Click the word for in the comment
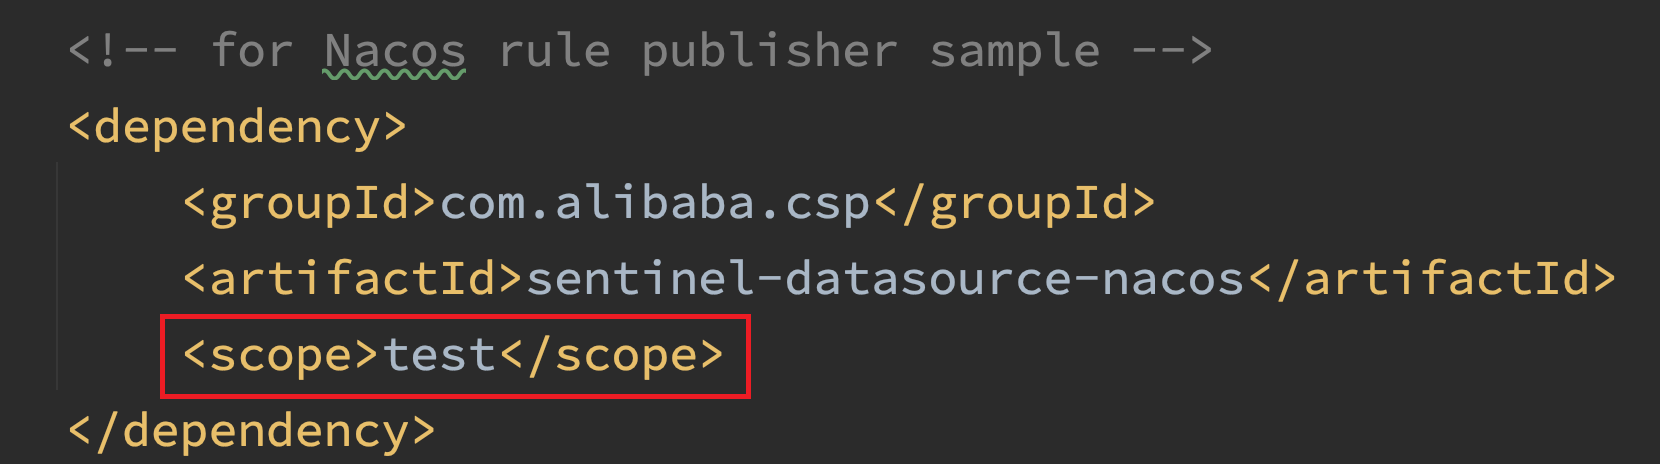The image size is (1660, 464). click(252, 51)
